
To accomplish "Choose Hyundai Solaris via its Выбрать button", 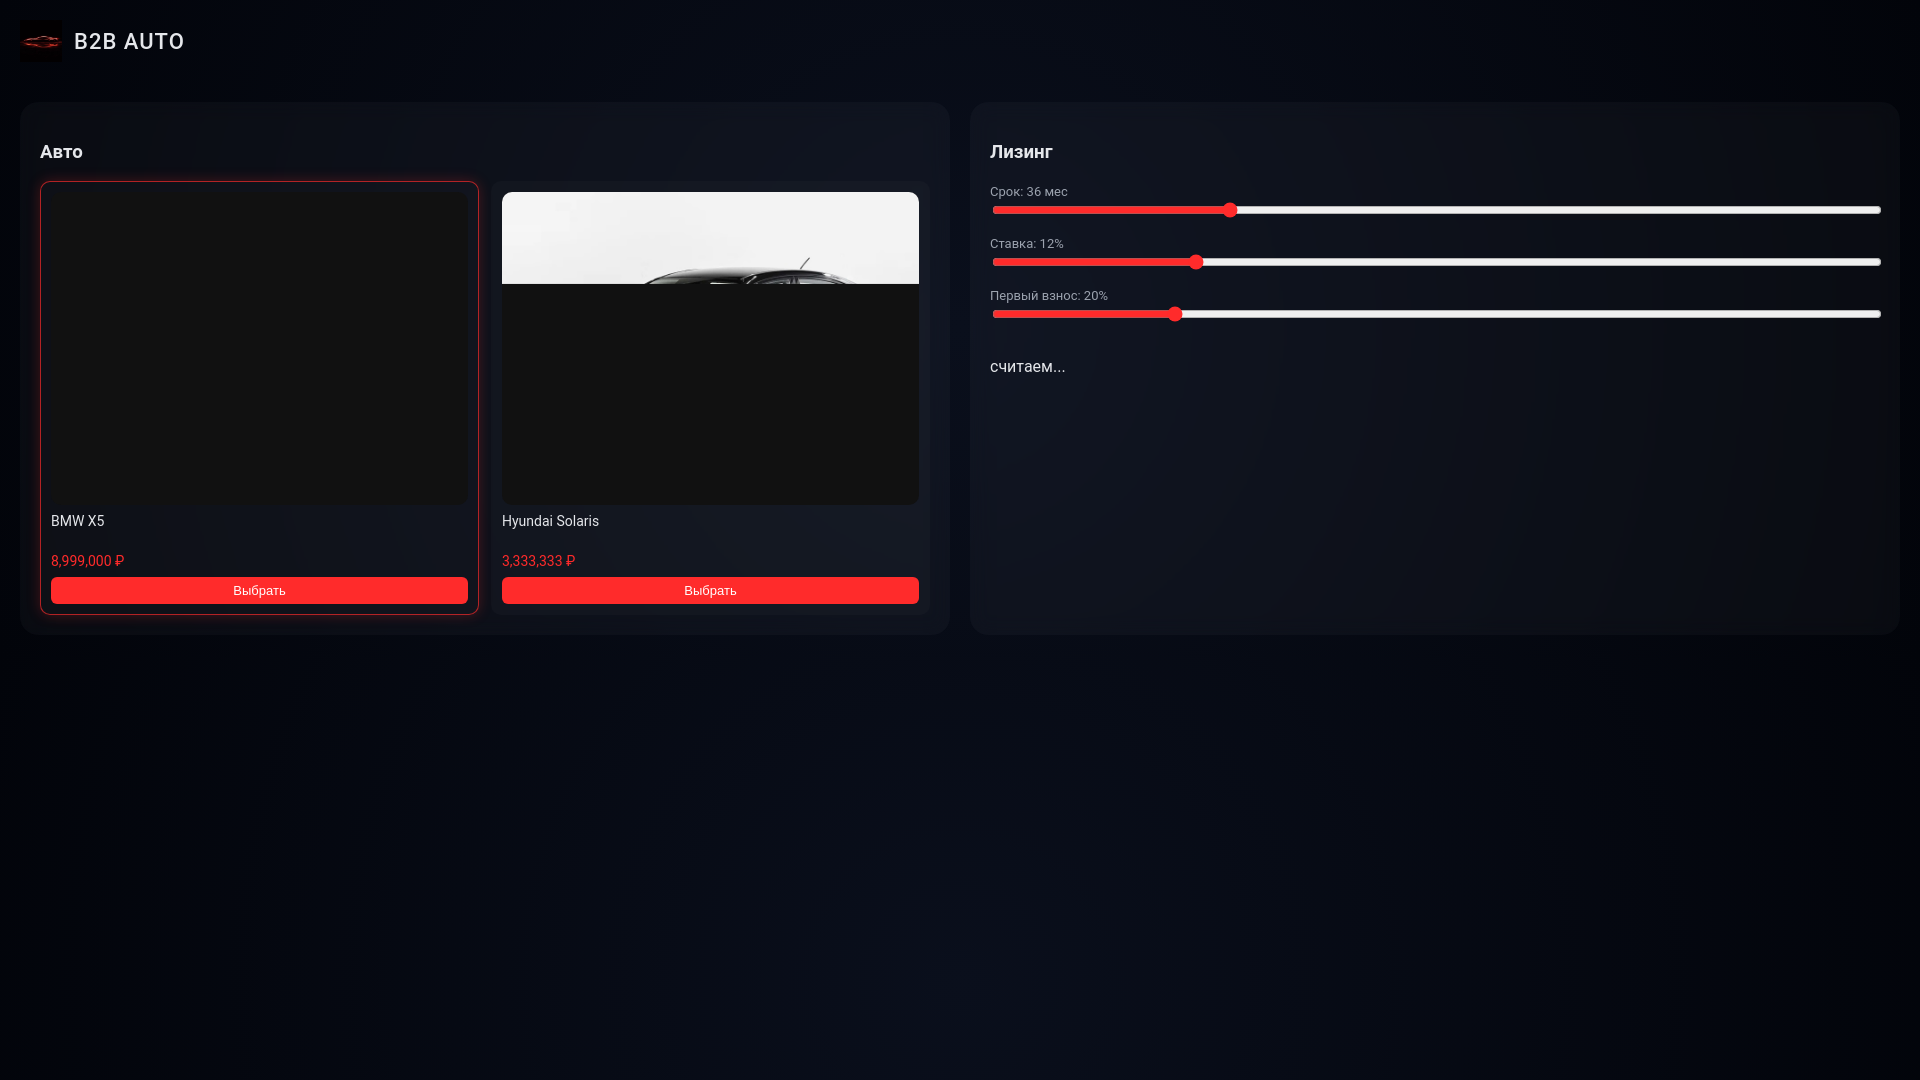I will (x=710, y=590).
